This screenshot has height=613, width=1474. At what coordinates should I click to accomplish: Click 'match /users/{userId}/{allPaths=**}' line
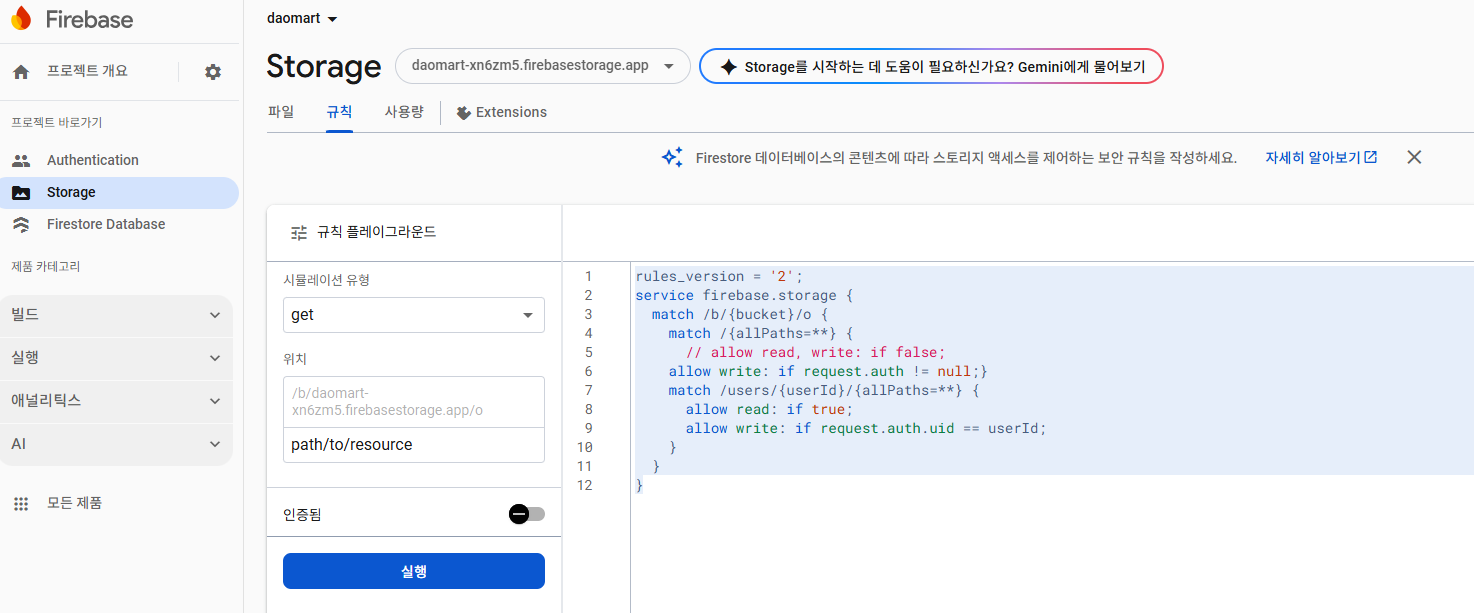pos(824,390)
